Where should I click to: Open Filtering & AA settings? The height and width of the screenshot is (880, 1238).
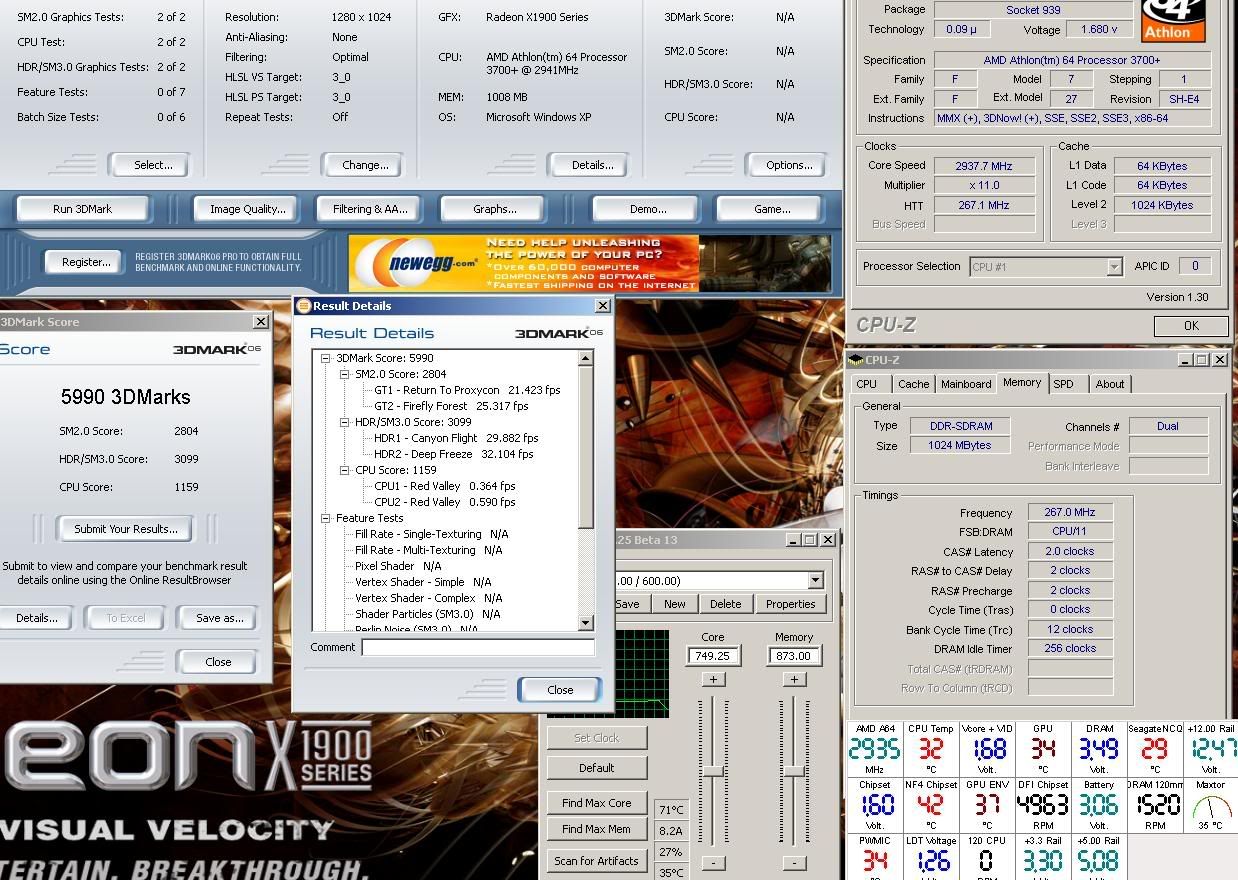[x=371, y=209]
